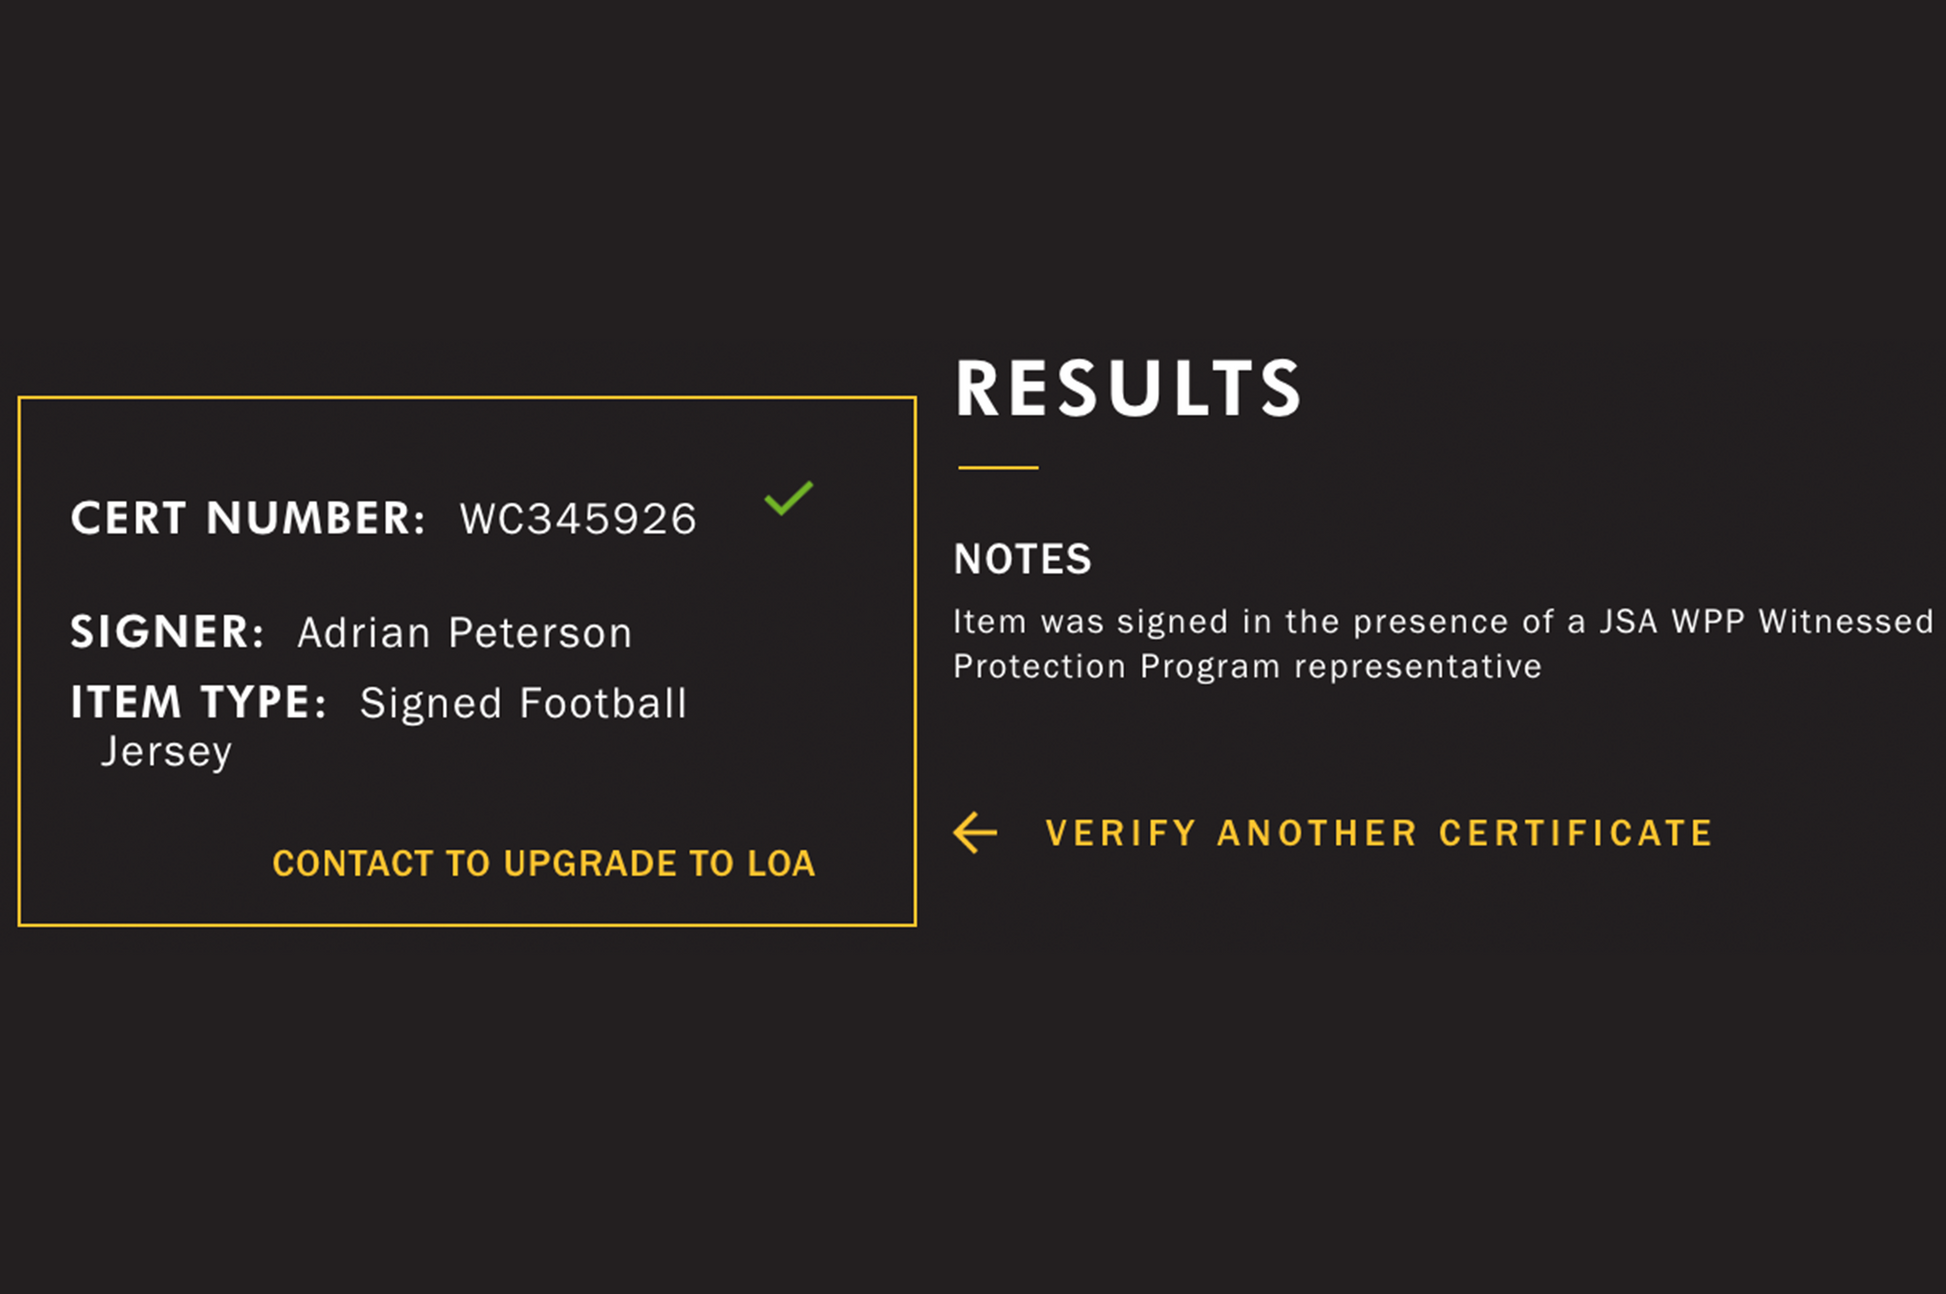This screenshot has height=1294, width=1946.
Task: Click the green verification checkmark icon
Action: [x=788, y=498]
